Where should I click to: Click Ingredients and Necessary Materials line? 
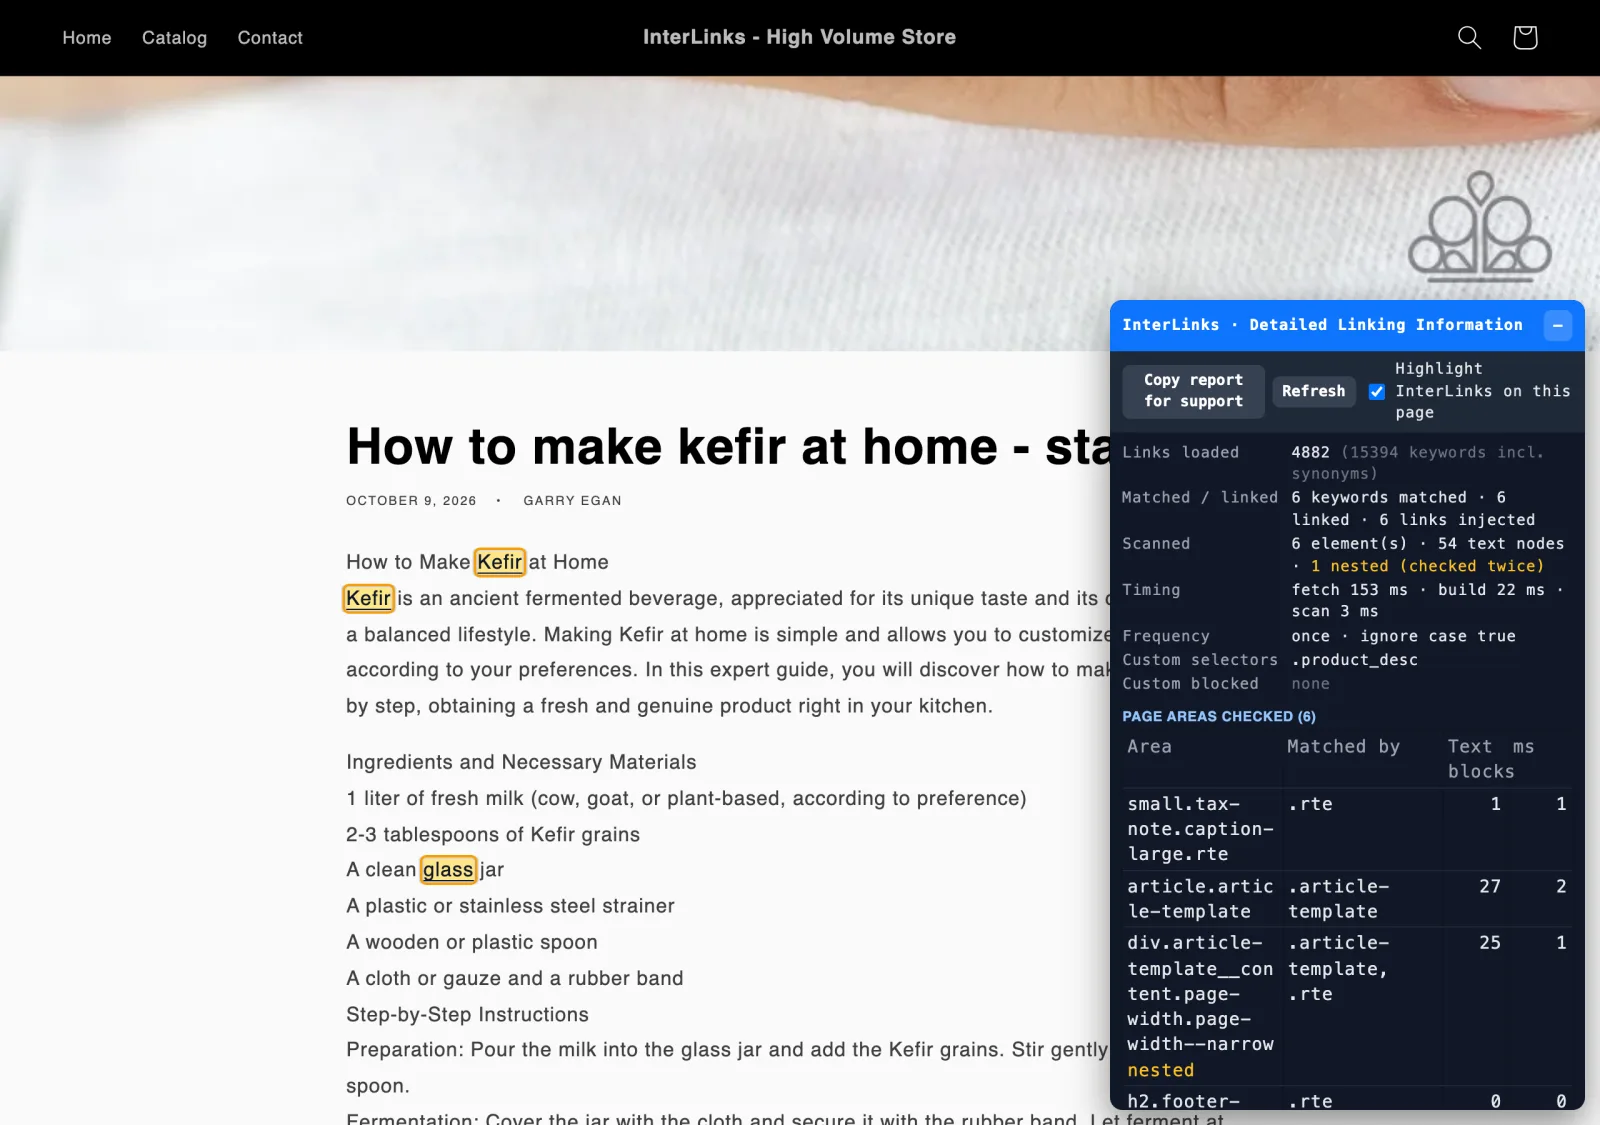tap(521, 762)
